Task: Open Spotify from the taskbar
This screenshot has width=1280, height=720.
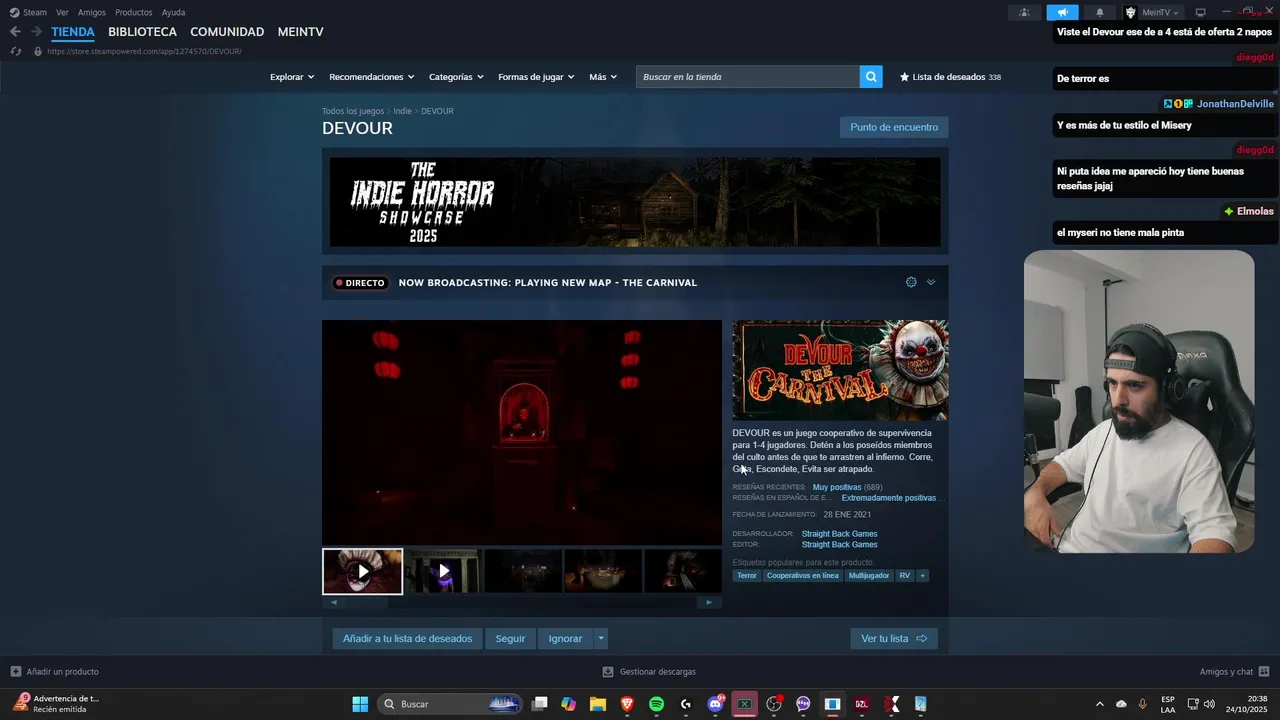Action: [656, 704]
